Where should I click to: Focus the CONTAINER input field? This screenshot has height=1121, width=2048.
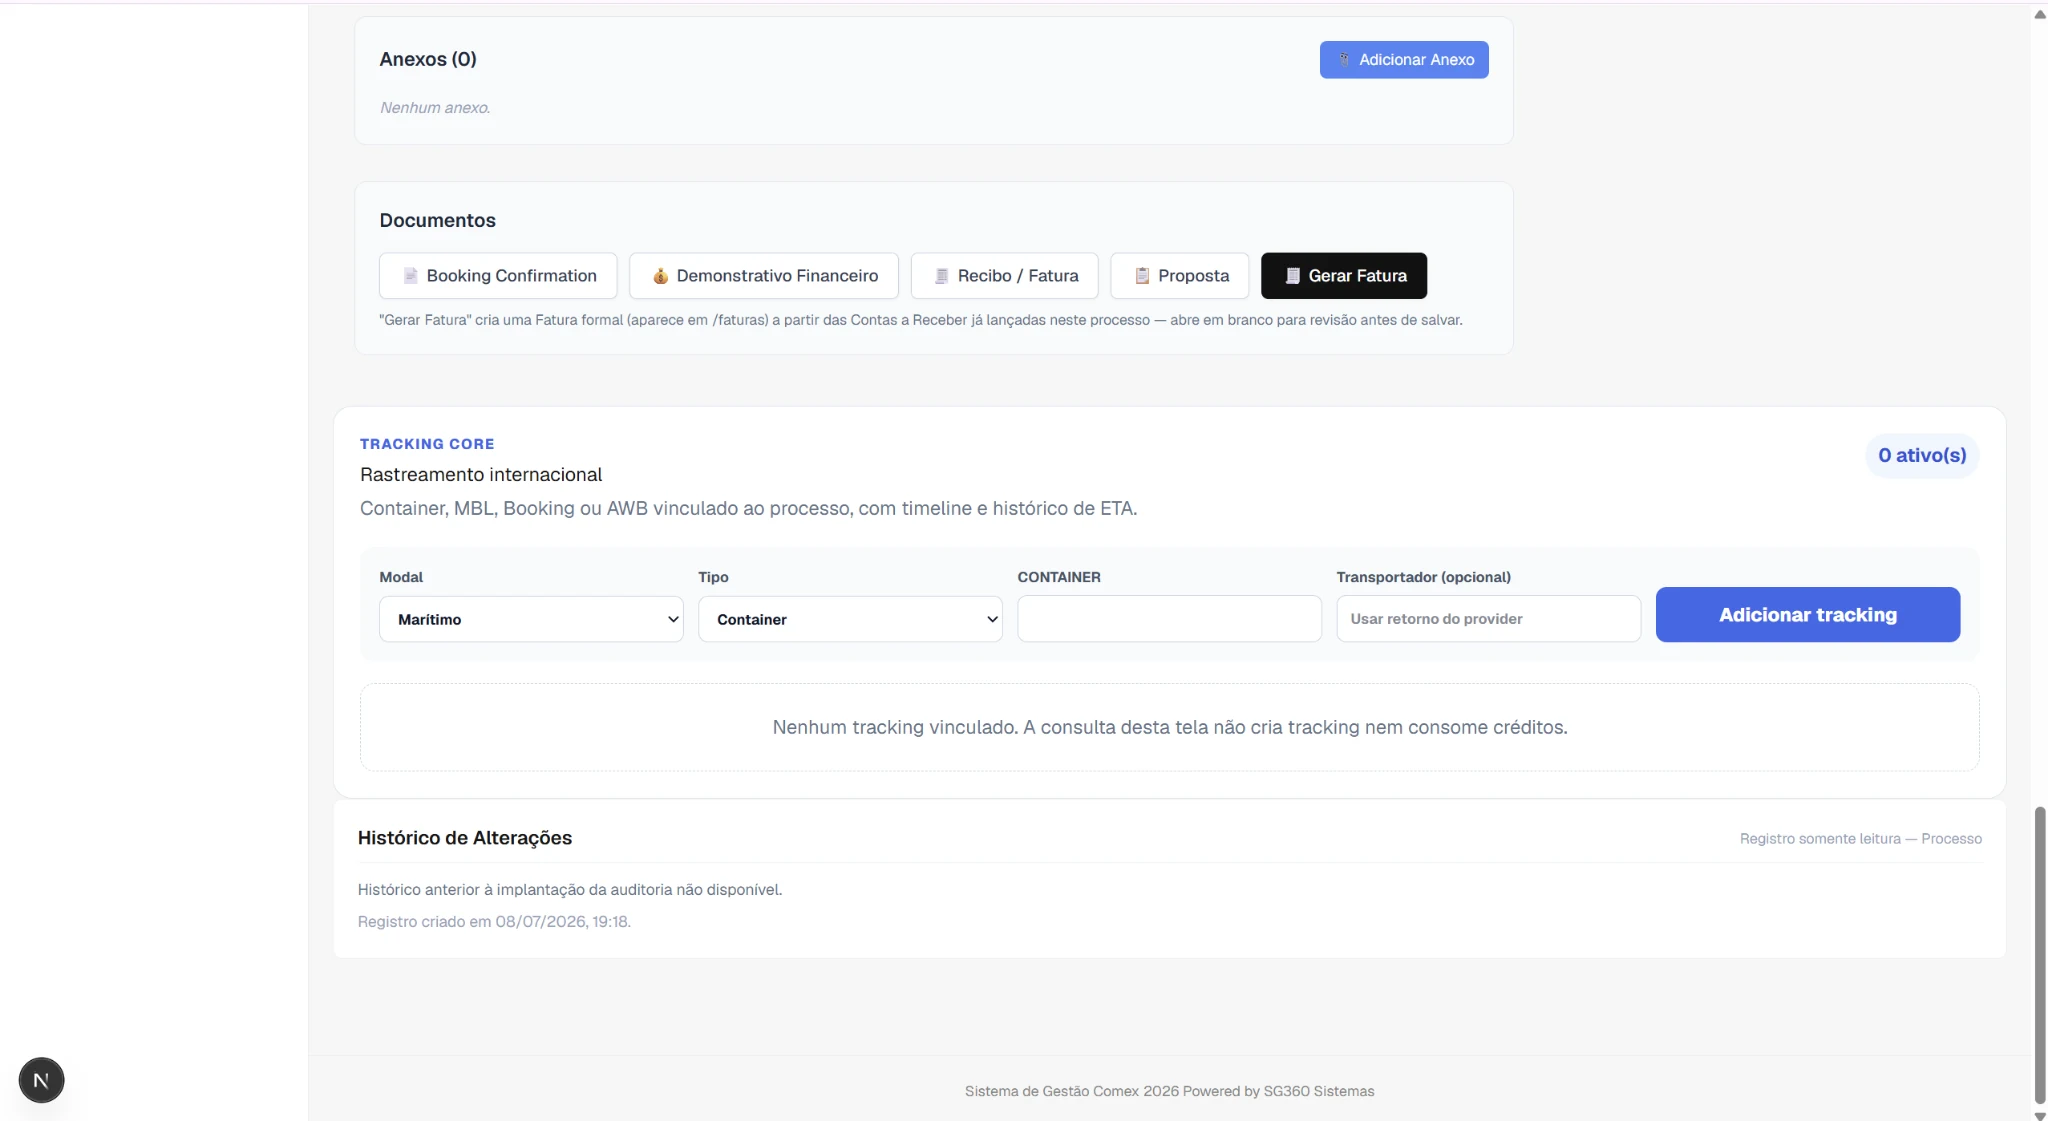pos(1169,619)
